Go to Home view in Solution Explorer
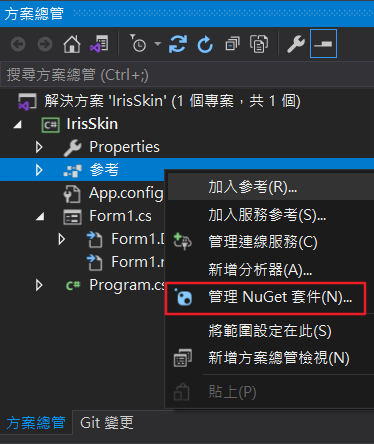Viewport: 374px width, 444px height. [x=72, y=44]
